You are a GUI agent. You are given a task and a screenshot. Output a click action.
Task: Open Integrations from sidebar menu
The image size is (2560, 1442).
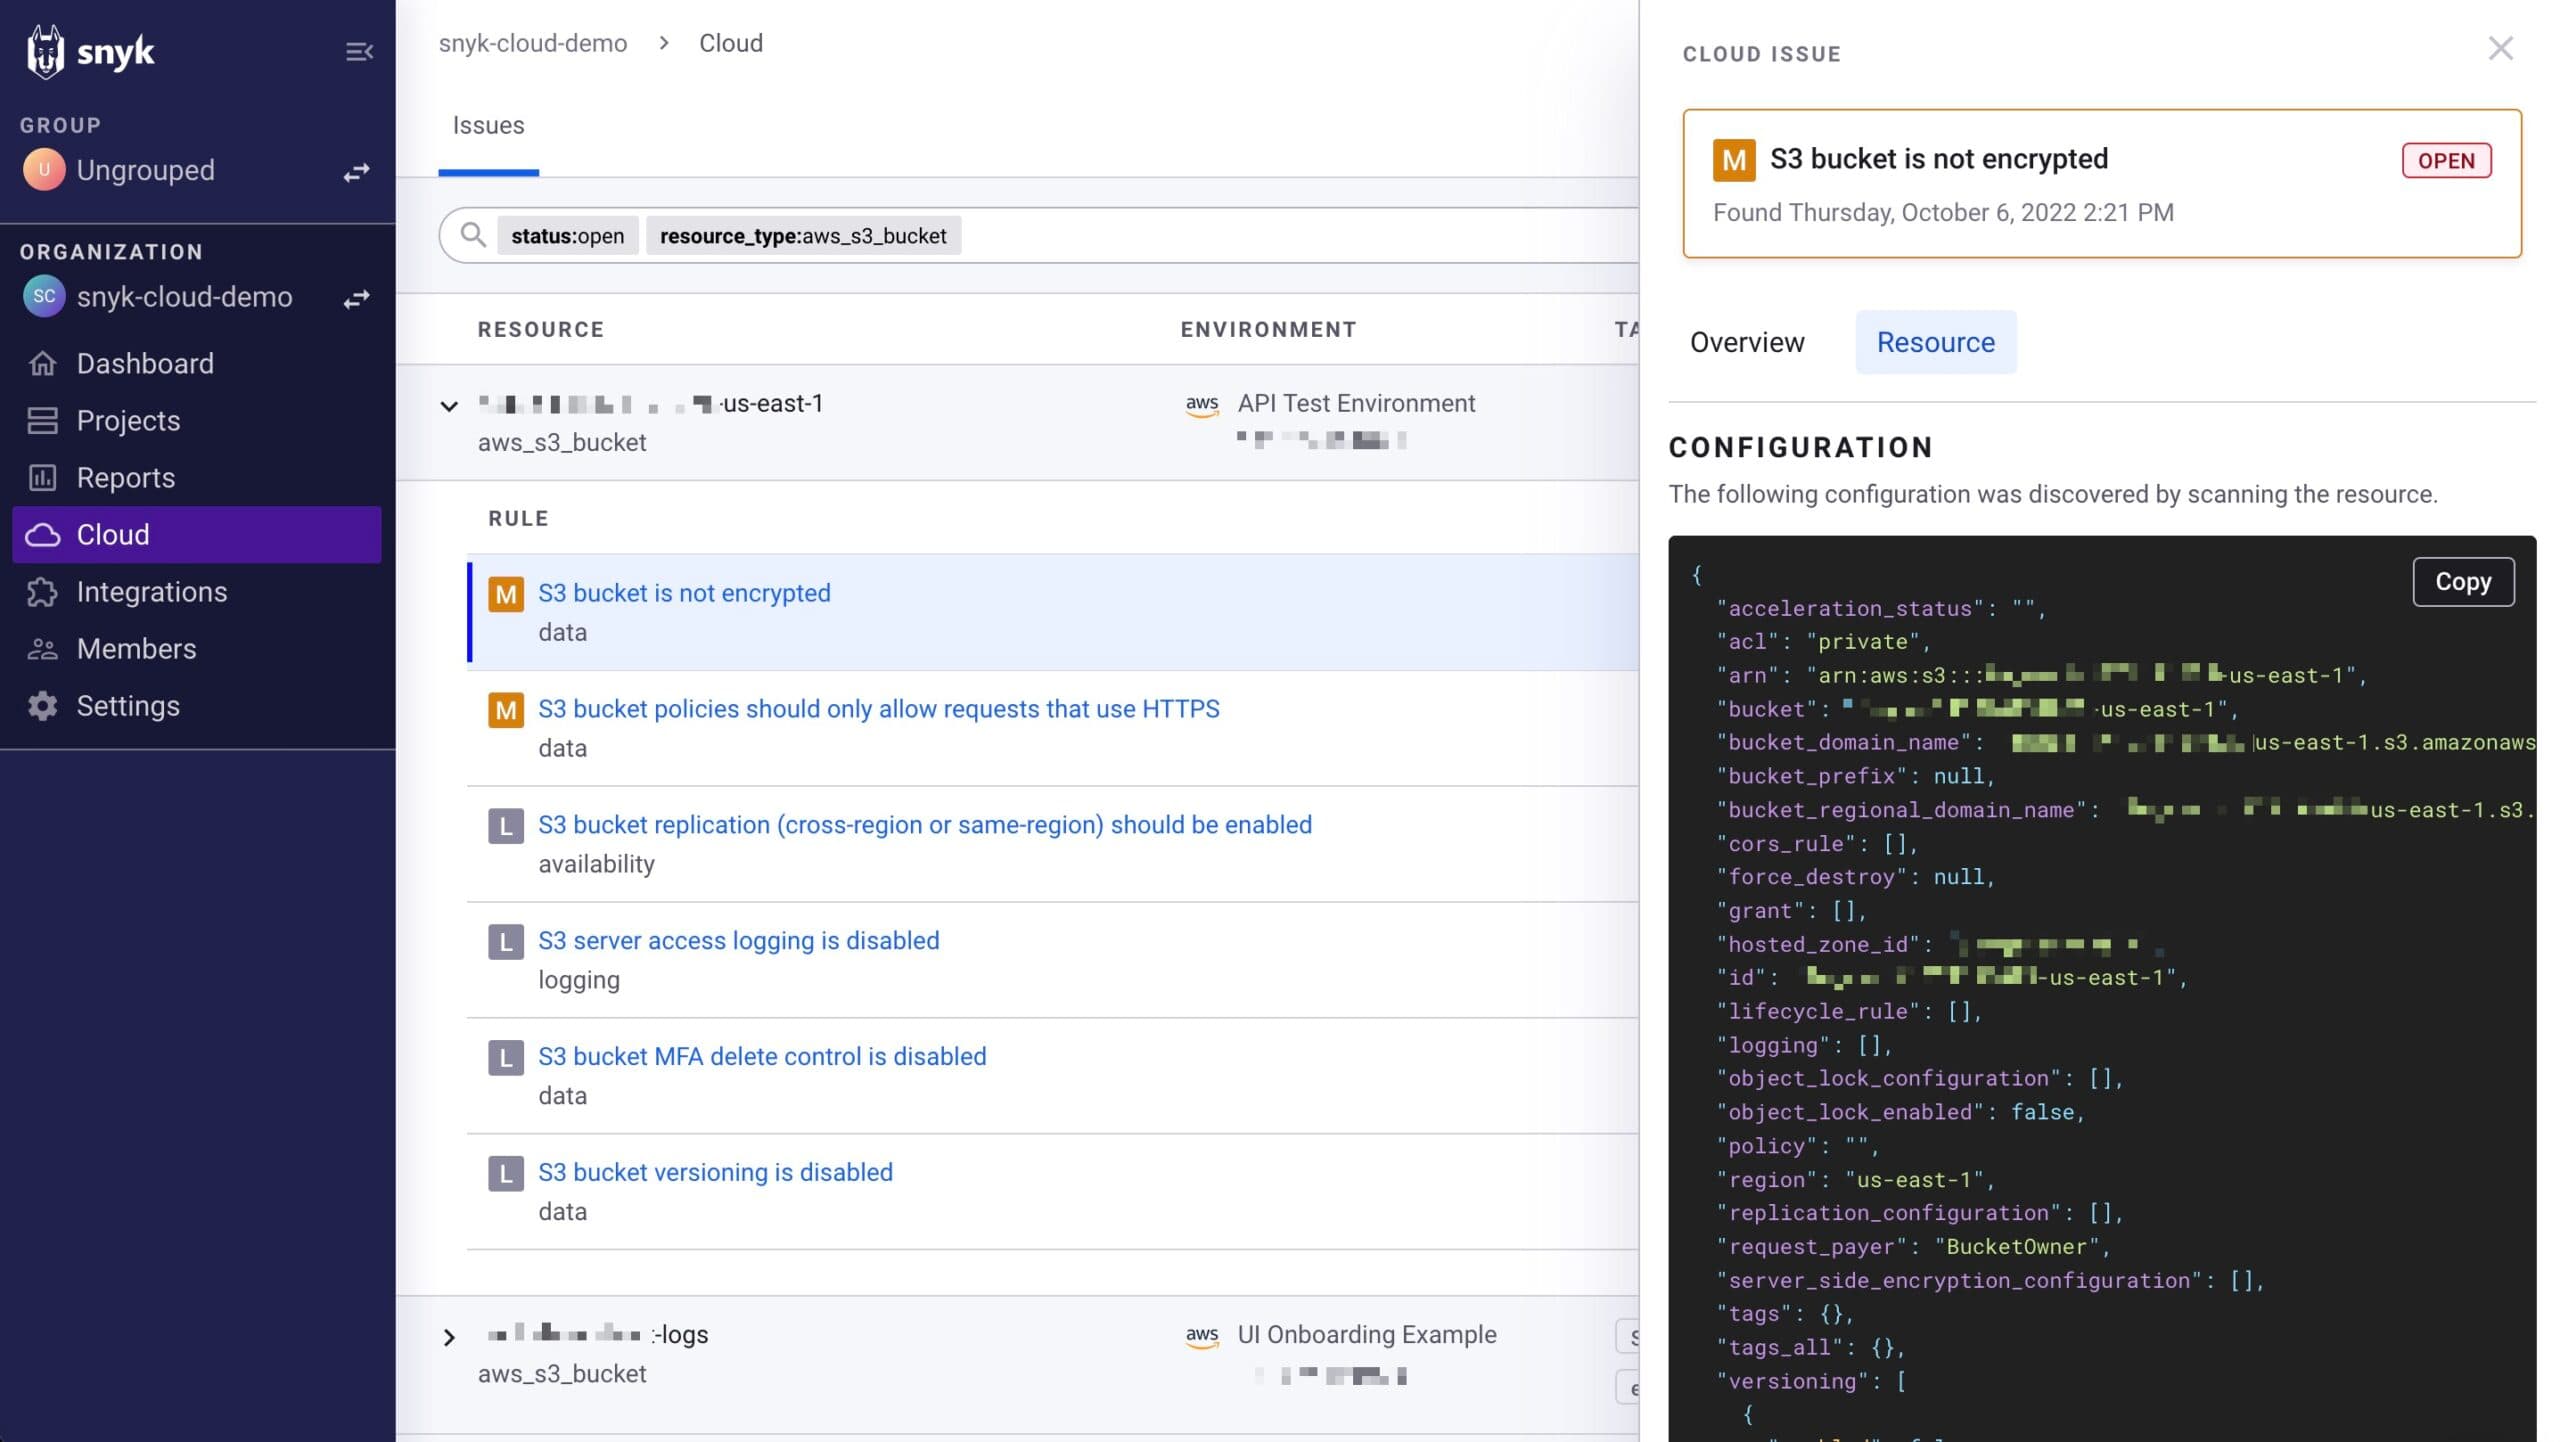[x=151, y=589]
